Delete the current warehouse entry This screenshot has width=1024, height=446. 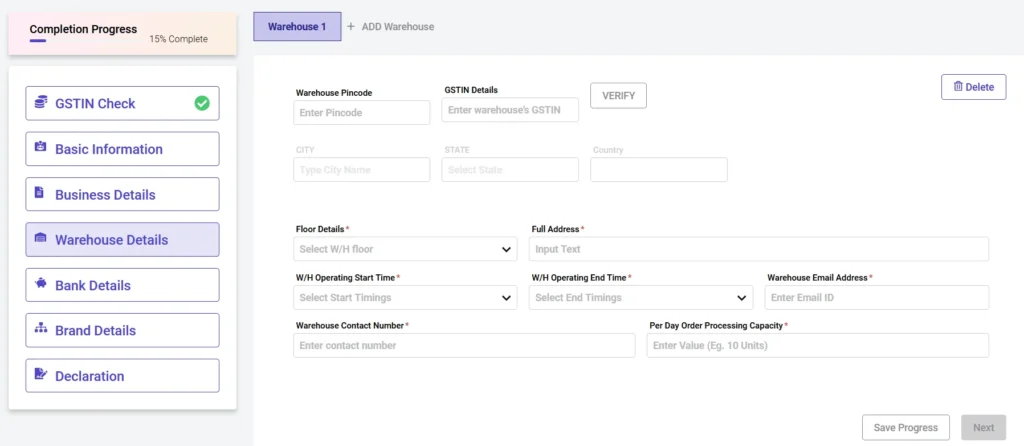click(973, 87)
